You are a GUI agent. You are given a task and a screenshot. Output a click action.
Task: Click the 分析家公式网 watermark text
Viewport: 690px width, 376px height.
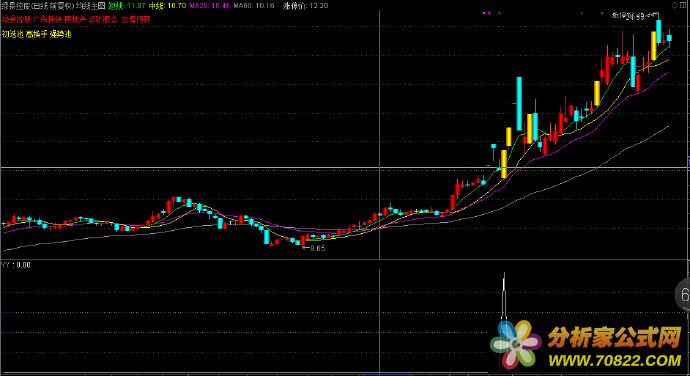[x=615, y=338]
